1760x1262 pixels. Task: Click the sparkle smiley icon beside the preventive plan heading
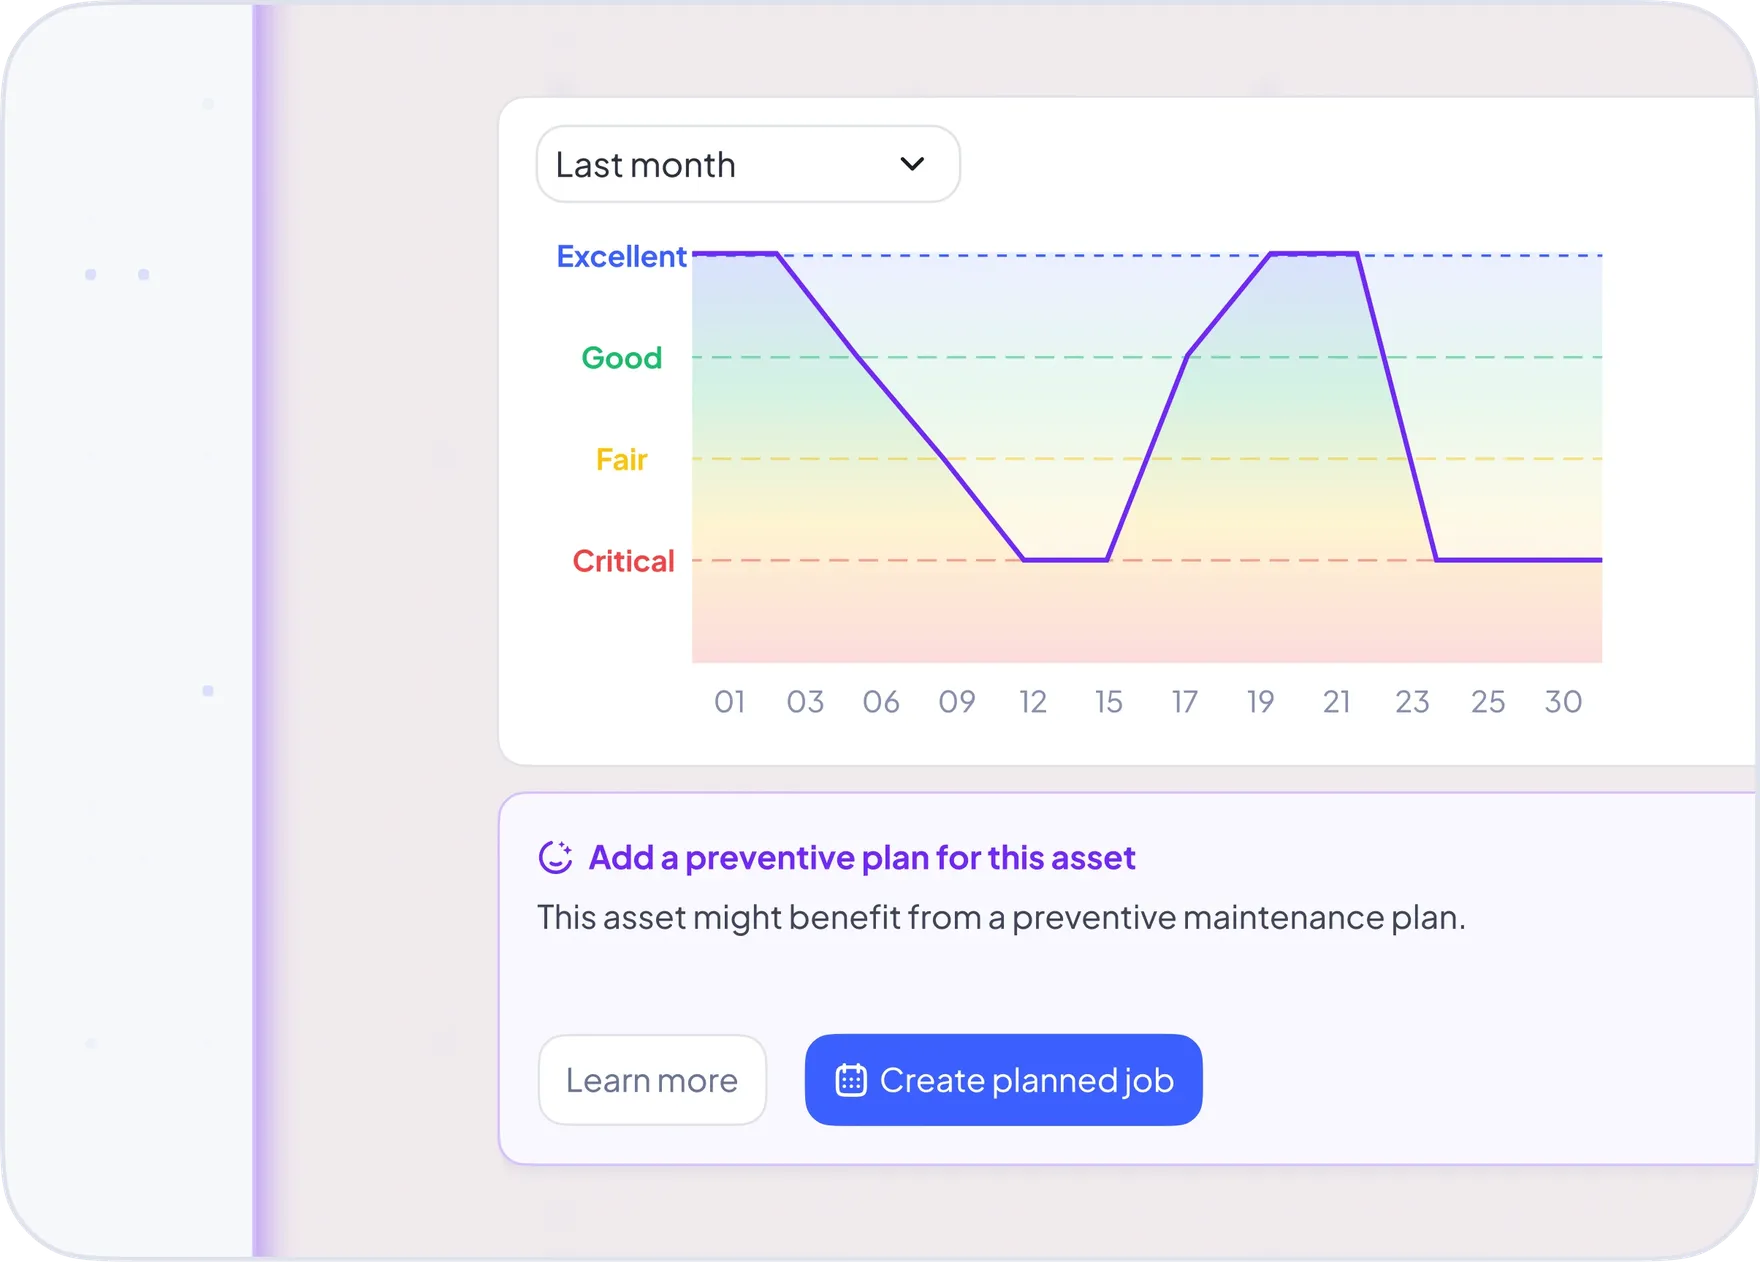coord(556,857)
